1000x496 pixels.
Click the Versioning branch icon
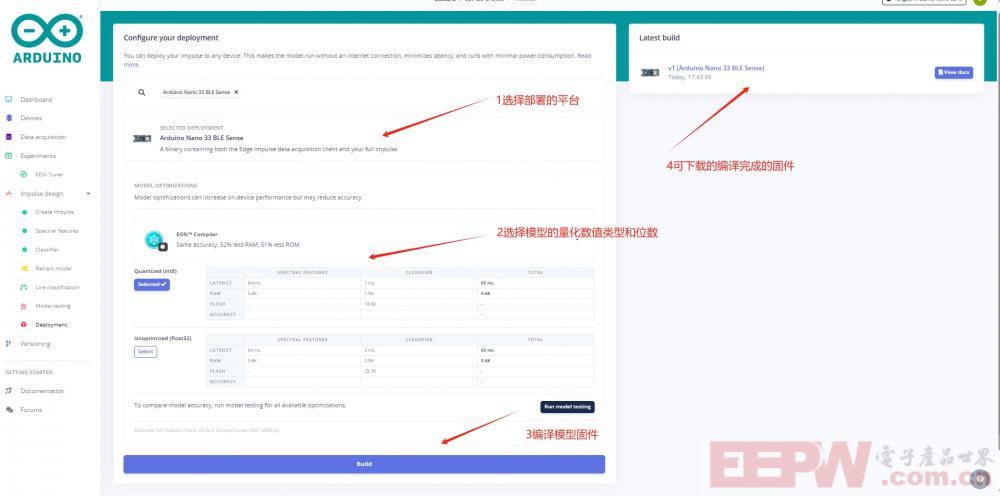click(8, 344)
